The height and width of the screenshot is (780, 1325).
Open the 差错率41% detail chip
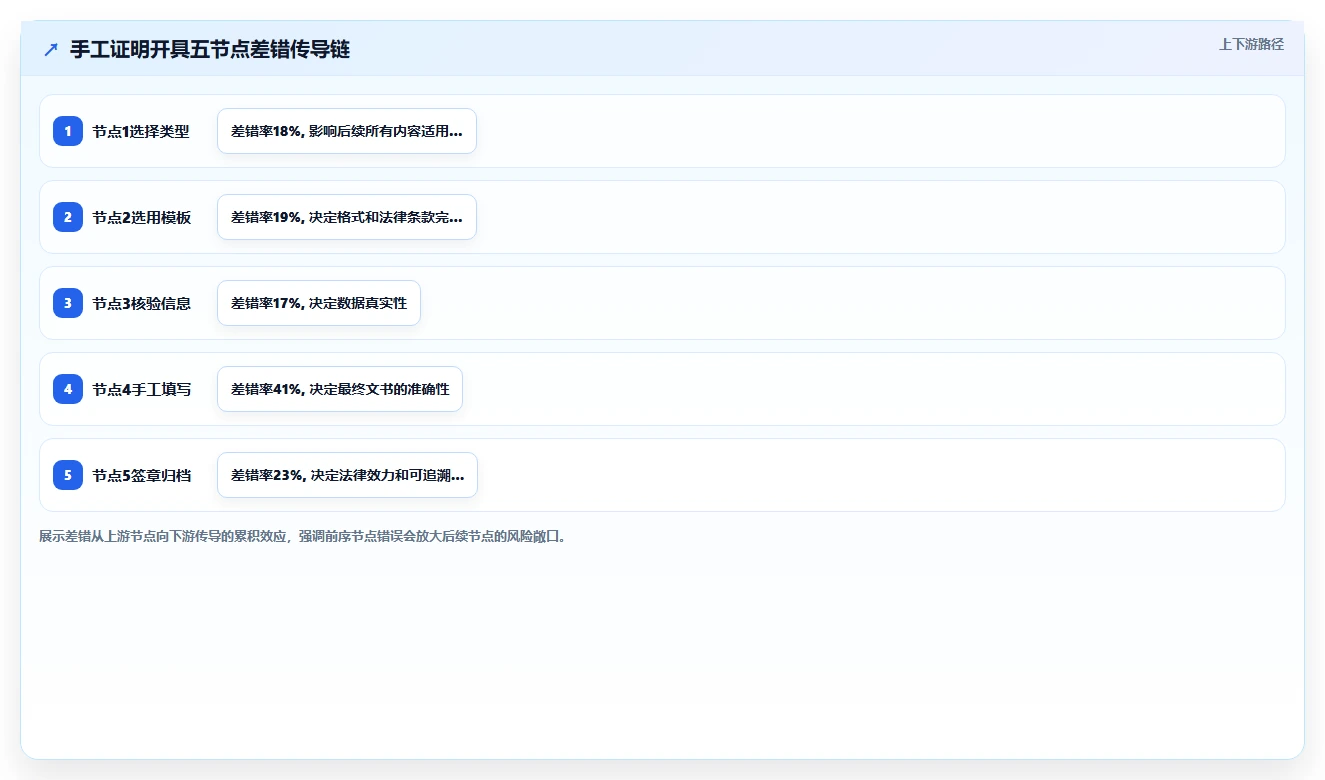click(340, 389)
